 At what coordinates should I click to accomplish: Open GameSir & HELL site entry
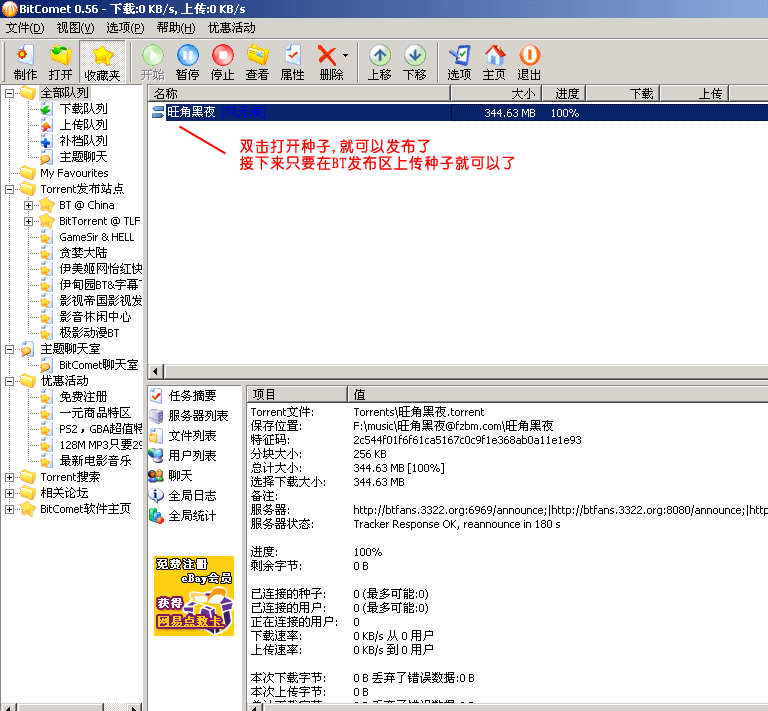click(96, 237)
